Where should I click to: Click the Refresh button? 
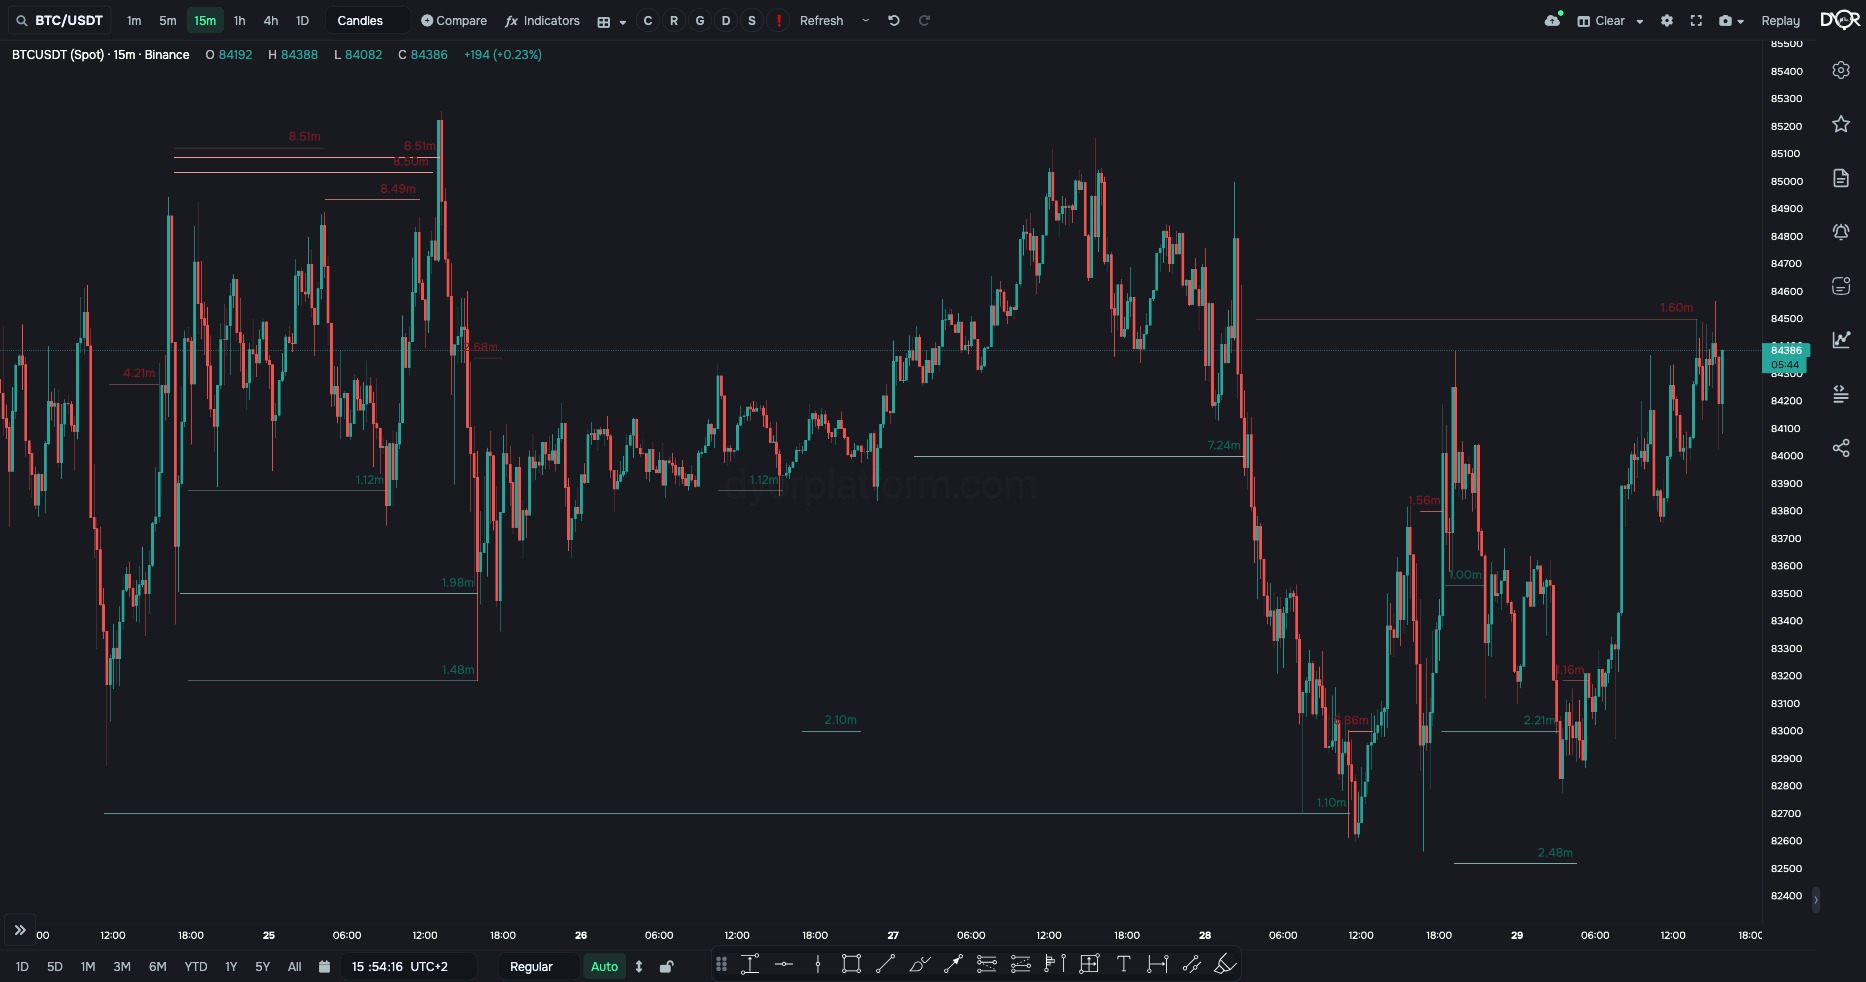[x=821, y=20]
